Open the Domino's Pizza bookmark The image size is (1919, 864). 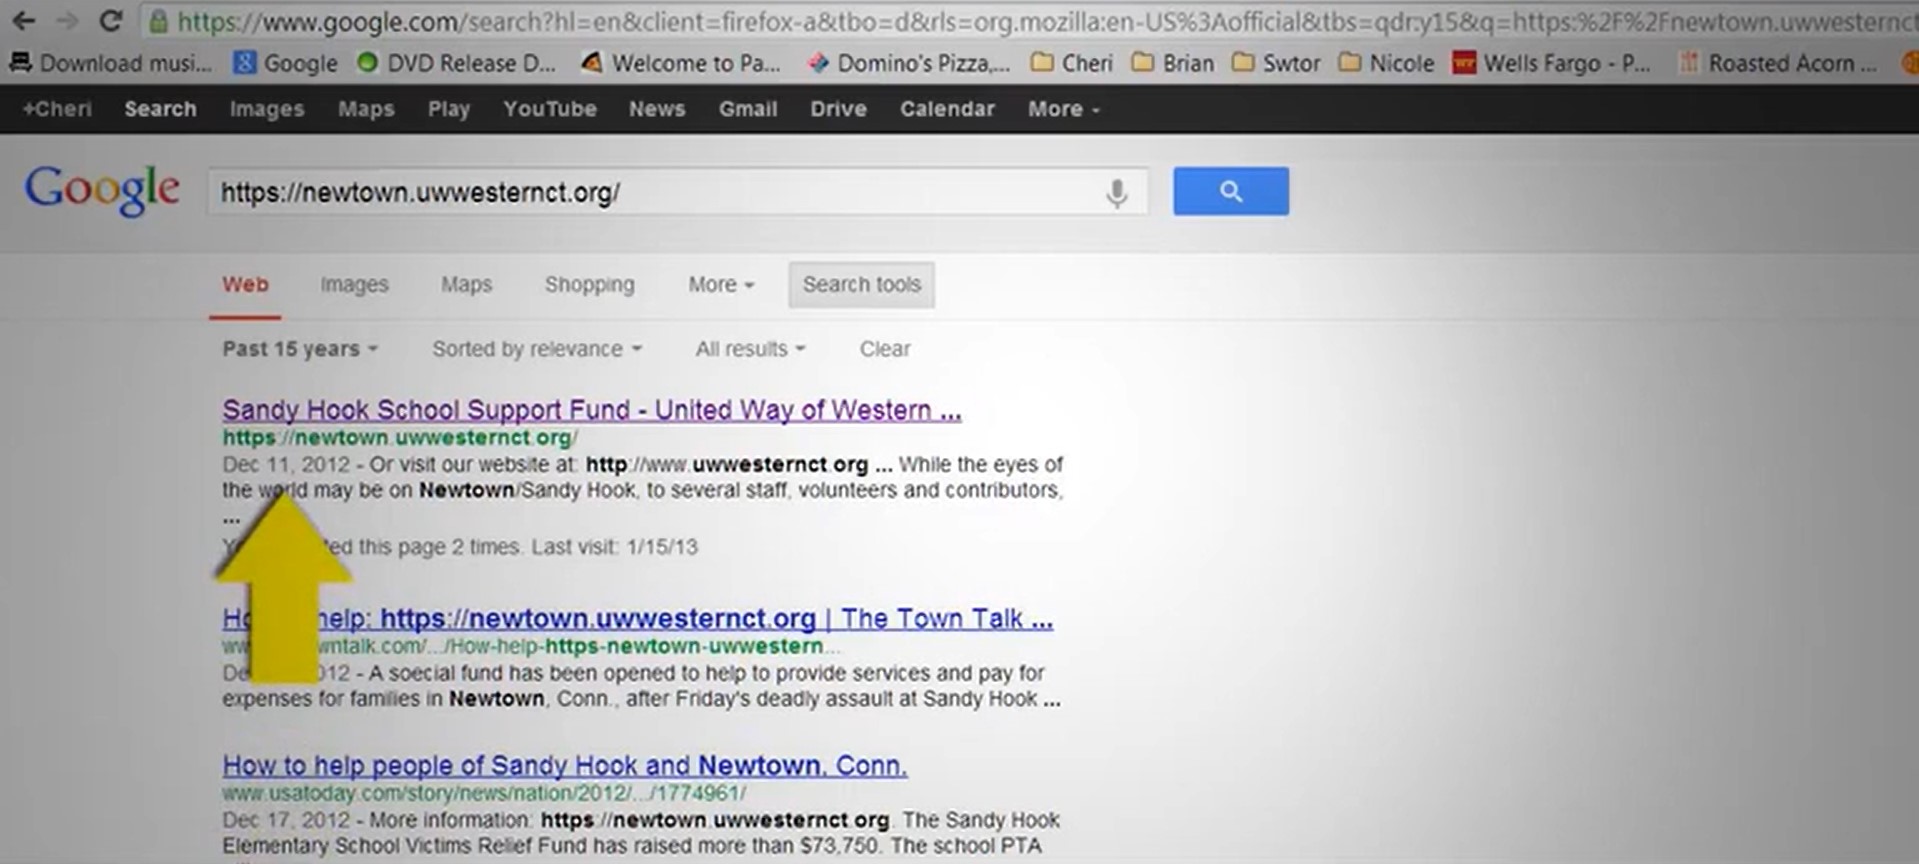click(908, 63)
